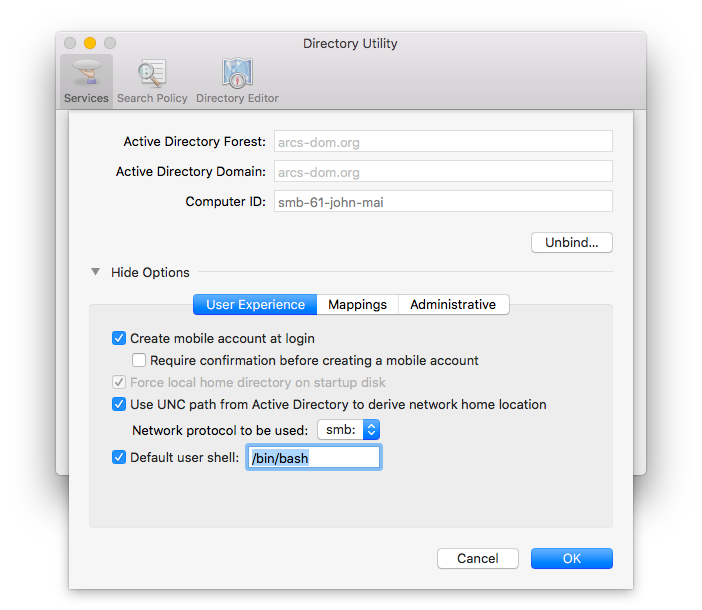Switch to the Mappings tab
The height and width of the screenshot is (610, 702).
(x=357, y=304)
